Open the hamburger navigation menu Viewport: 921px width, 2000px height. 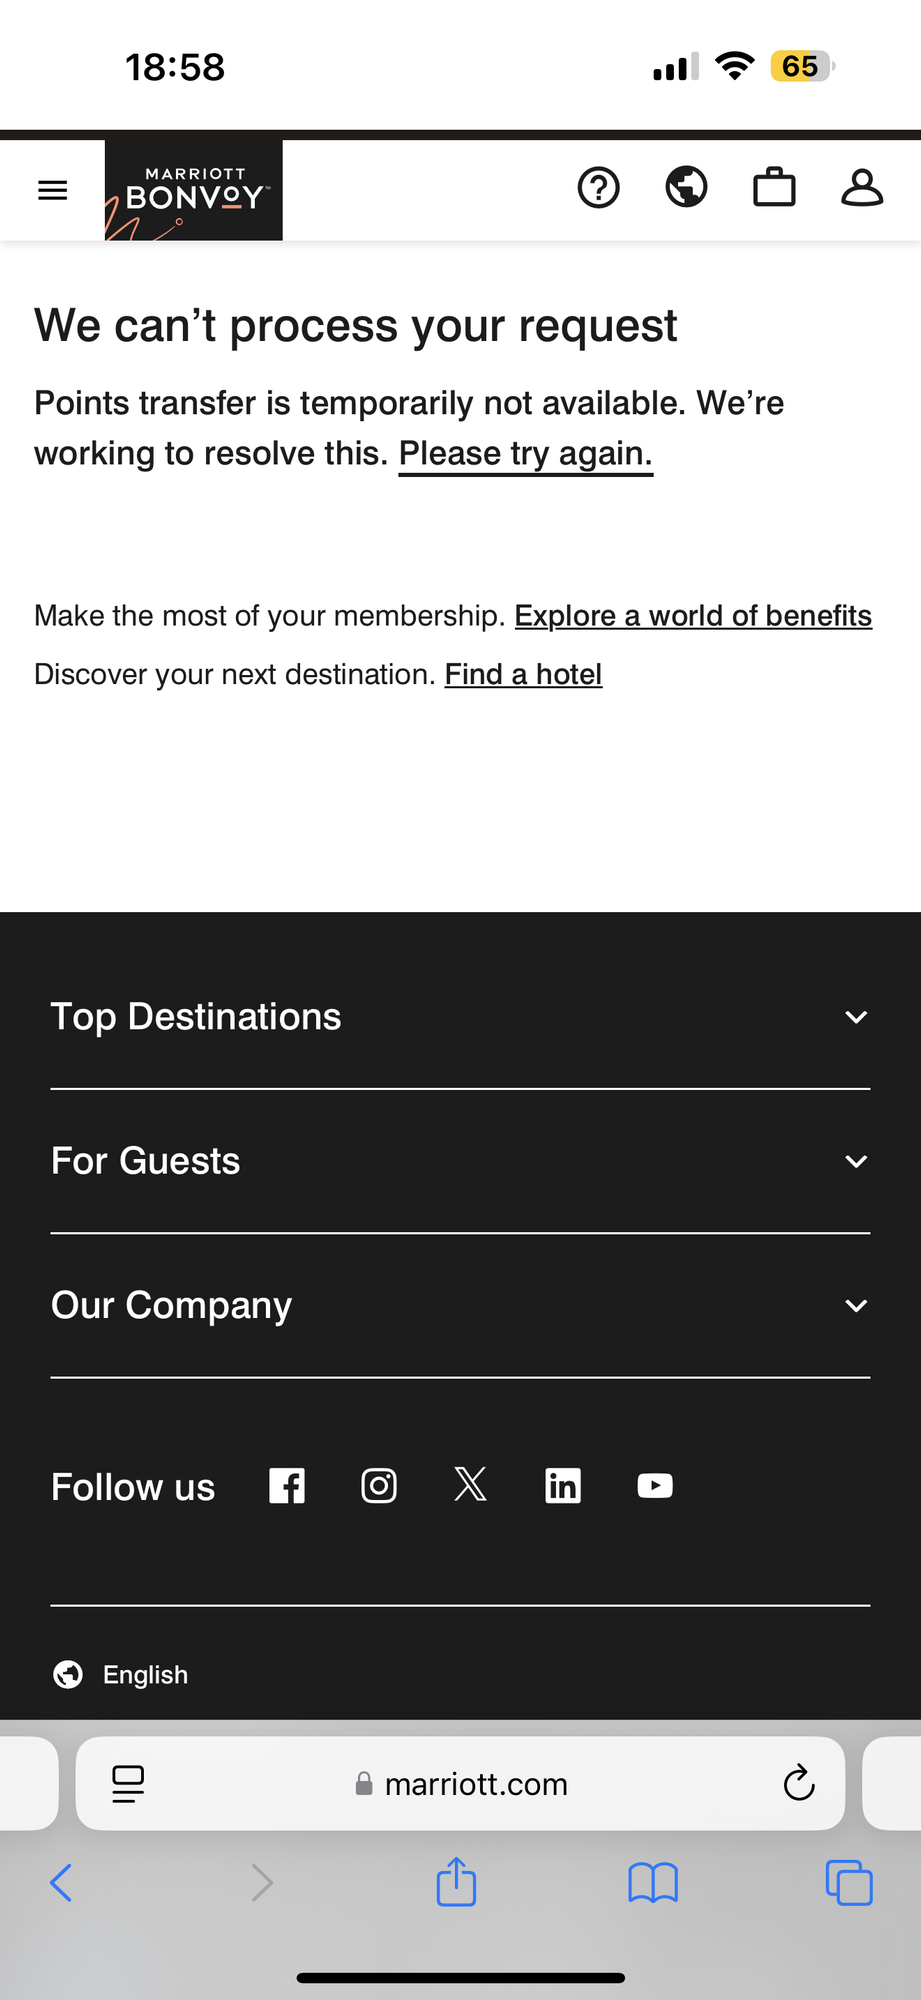pos(52,190)
